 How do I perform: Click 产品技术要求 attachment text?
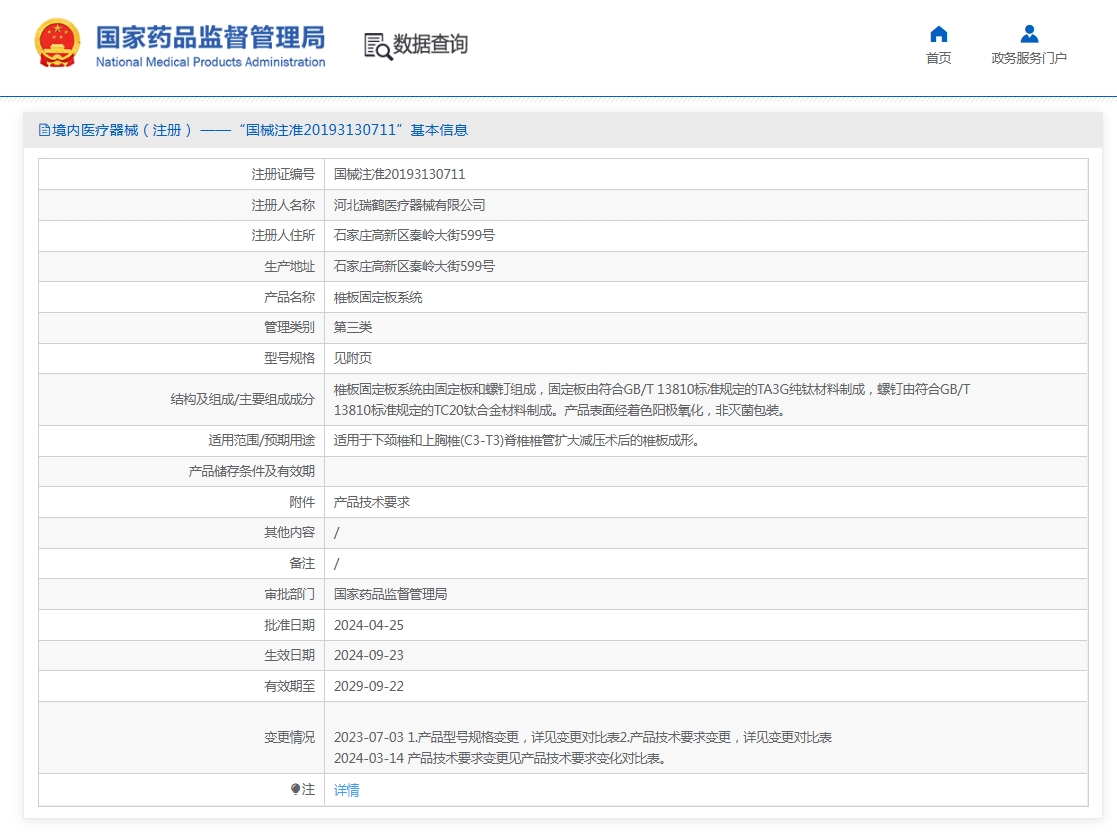point(371,502)
